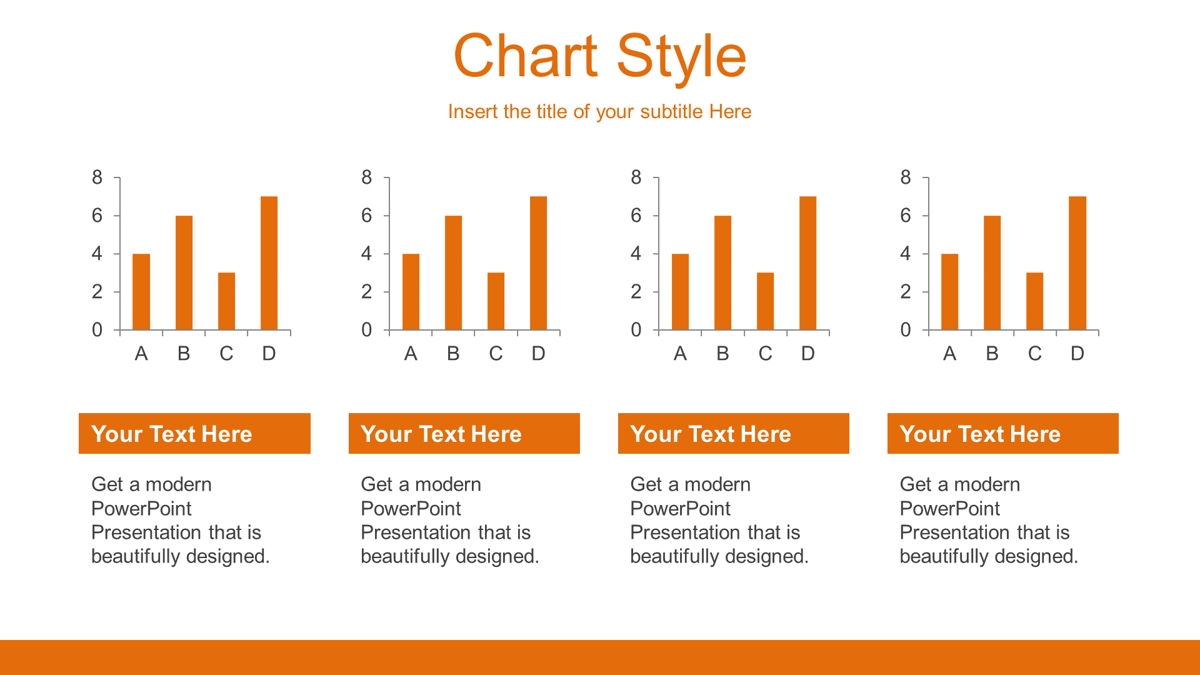Click the first 'Your Text Here' orange header

coord(194,434)
